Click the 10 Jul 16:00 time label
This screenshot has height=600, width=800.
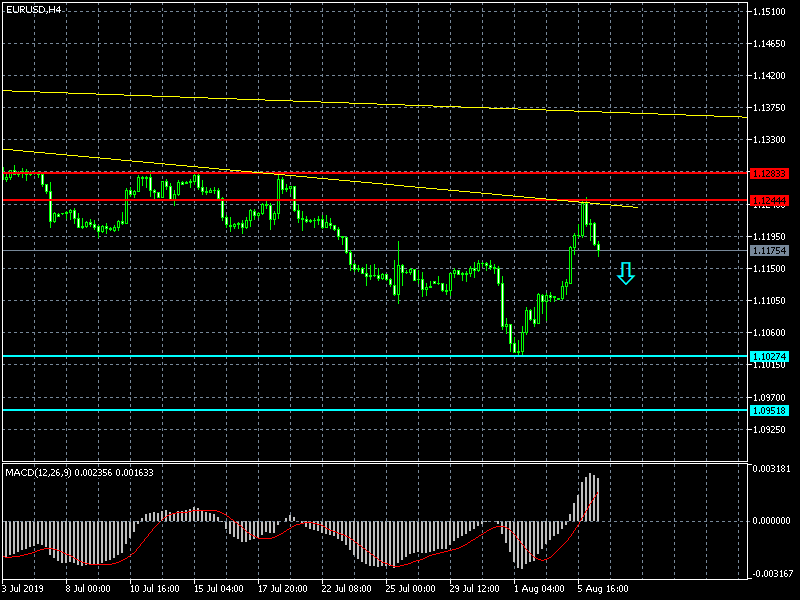[x=154, y=588]
